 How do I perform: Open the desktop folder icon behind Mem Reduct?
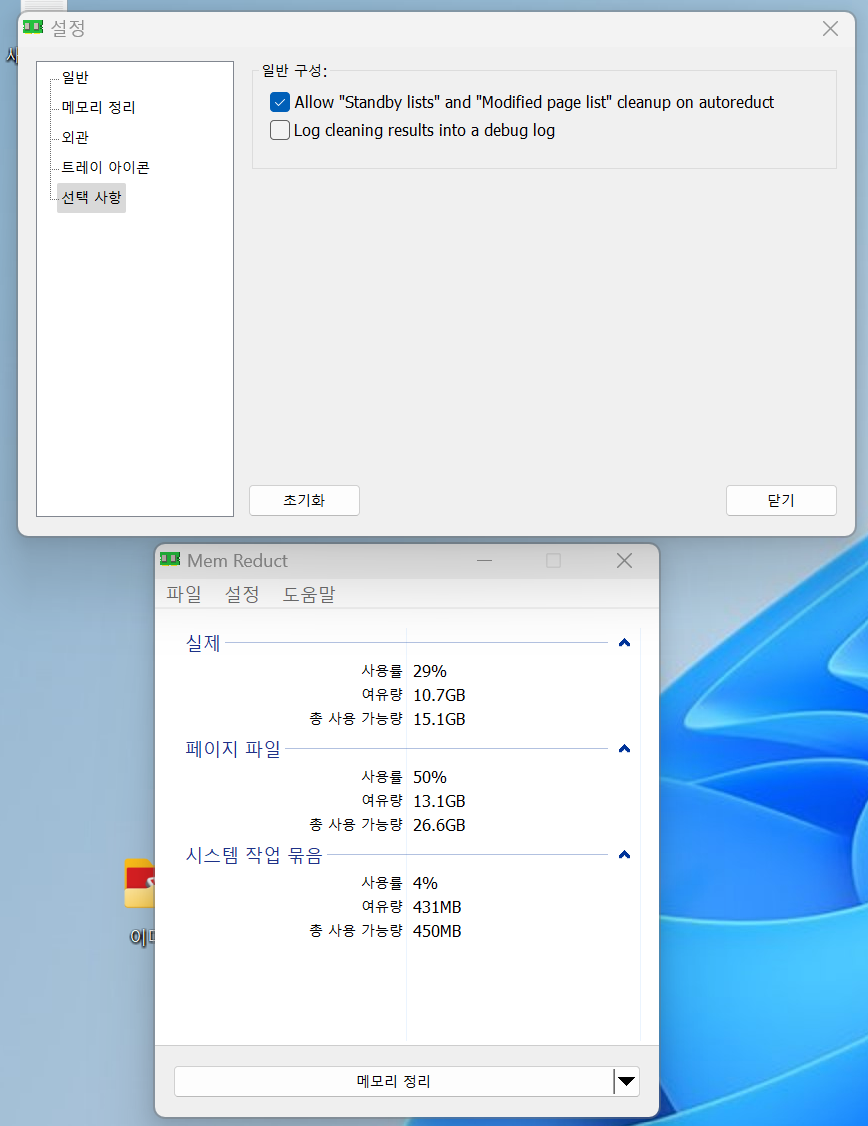pos(139,883)
